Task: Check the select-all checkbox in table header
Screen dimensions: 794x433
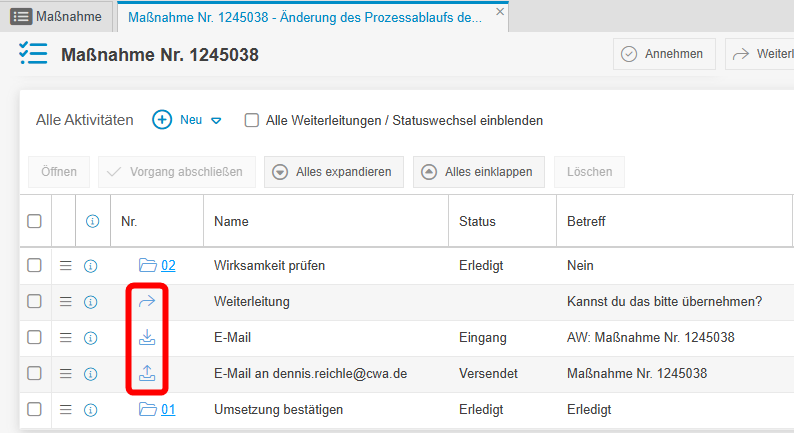Action: coord(34,221)
